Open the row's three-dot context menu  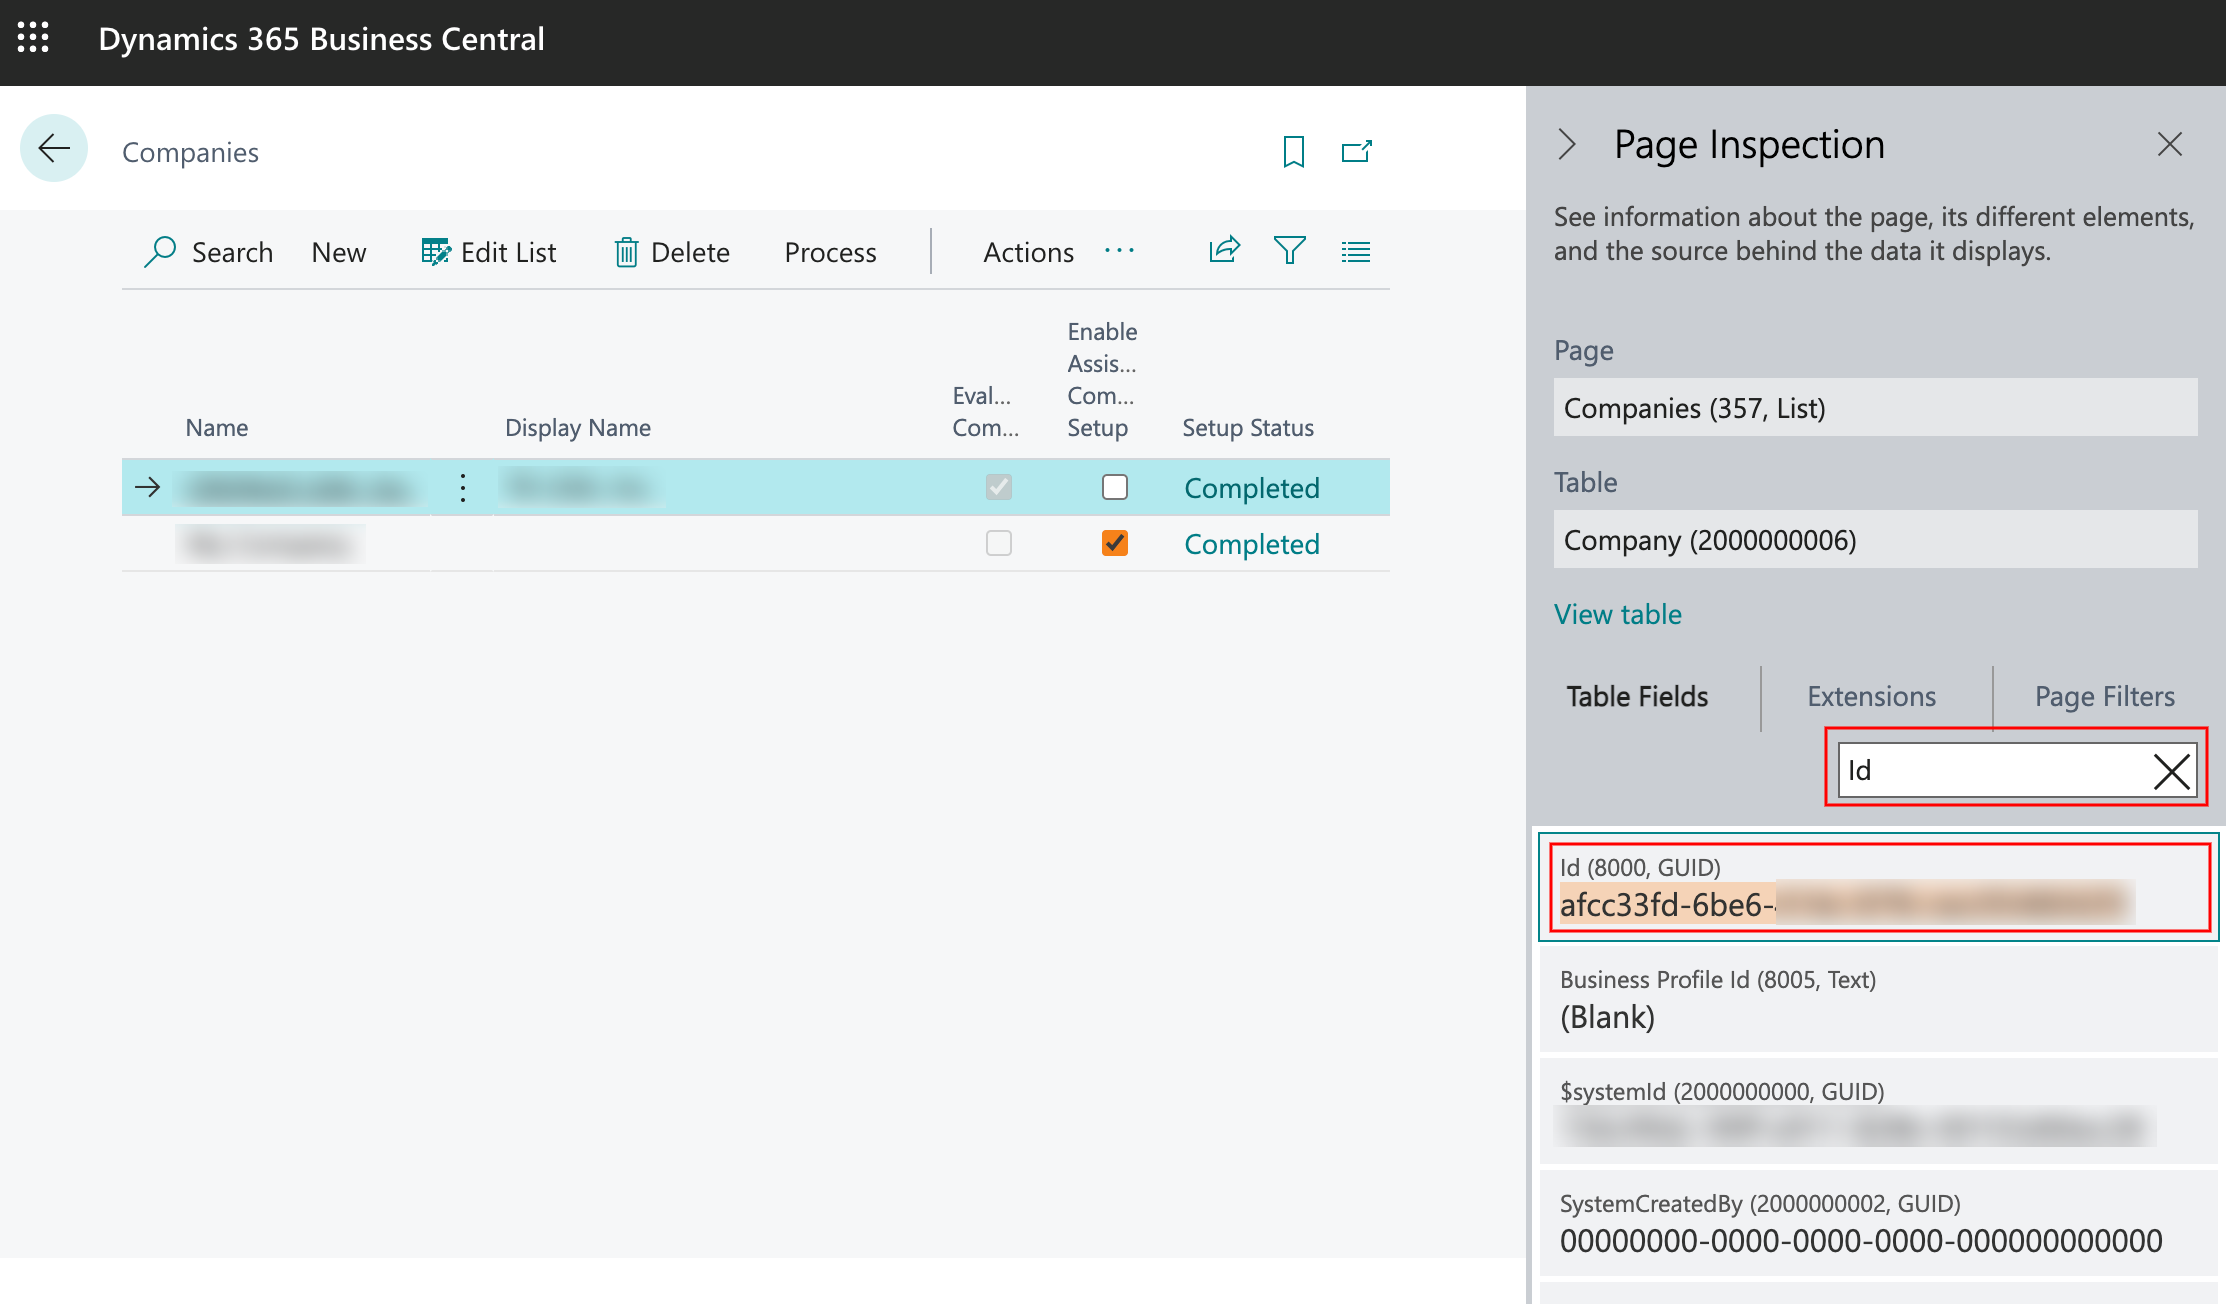click(462, 488)
